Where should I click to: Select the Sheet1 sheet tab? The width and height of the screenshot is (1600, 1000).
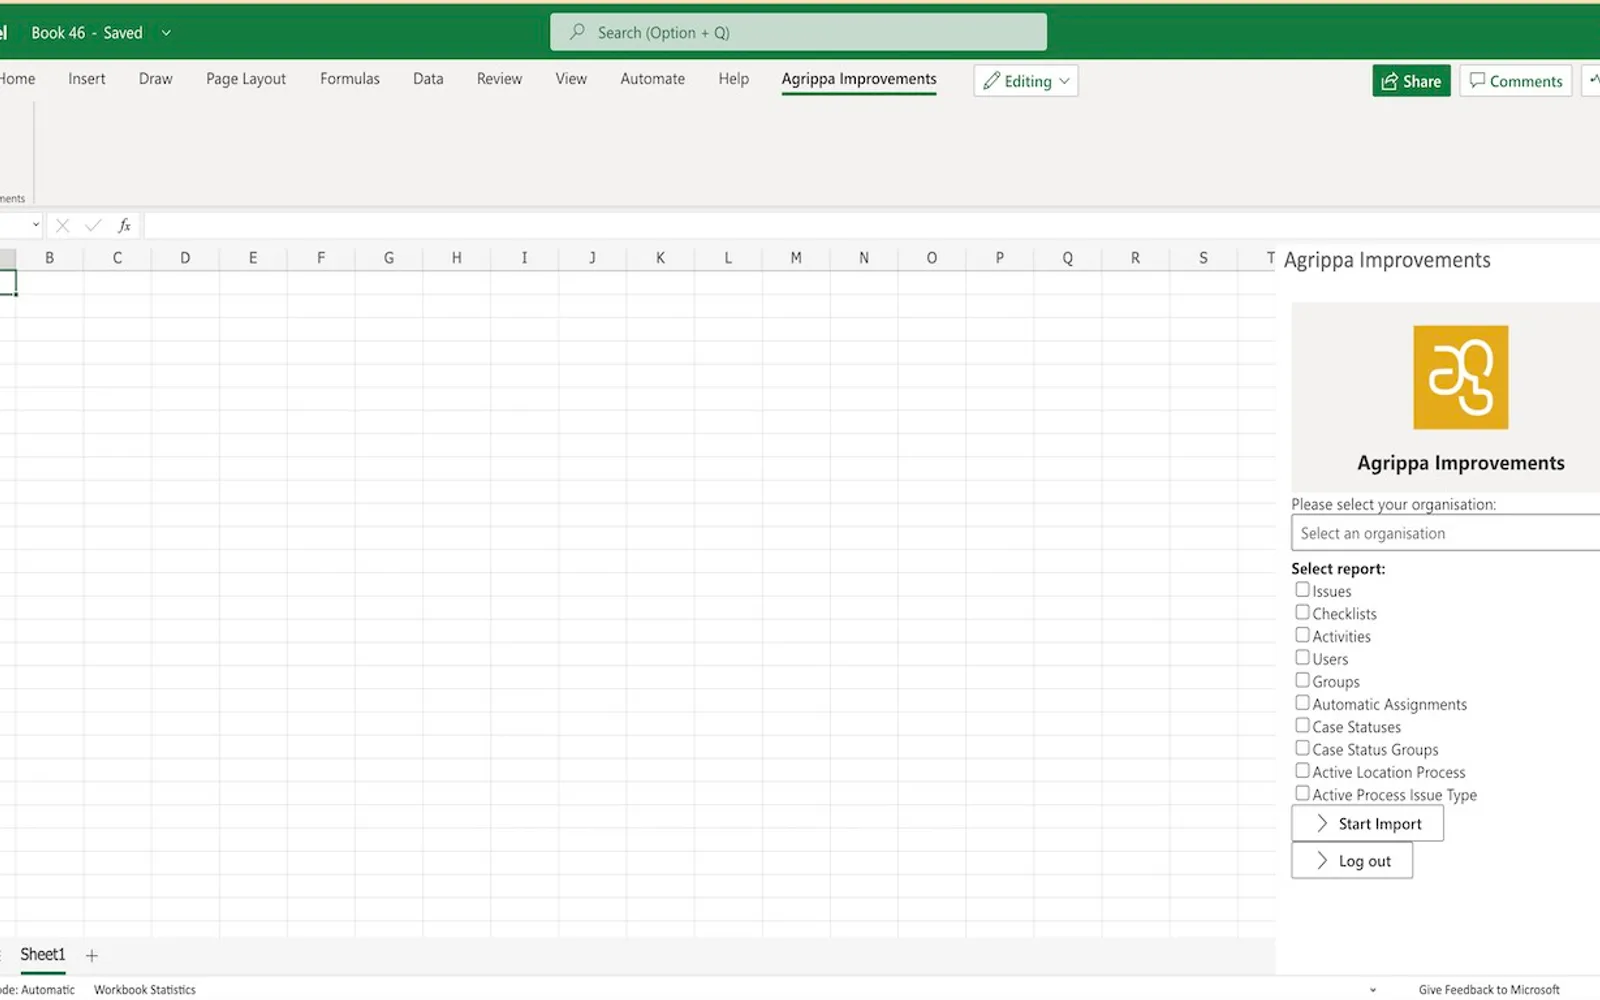pyautogui.click(x=42, y=955)
